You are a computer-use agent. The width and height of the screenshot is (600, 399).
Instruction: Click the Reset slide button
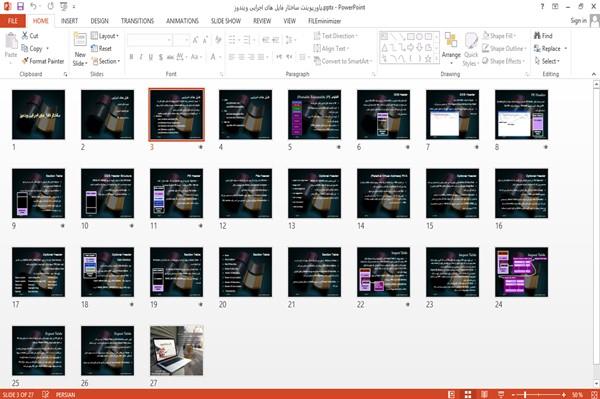click(x=101, y=49)
